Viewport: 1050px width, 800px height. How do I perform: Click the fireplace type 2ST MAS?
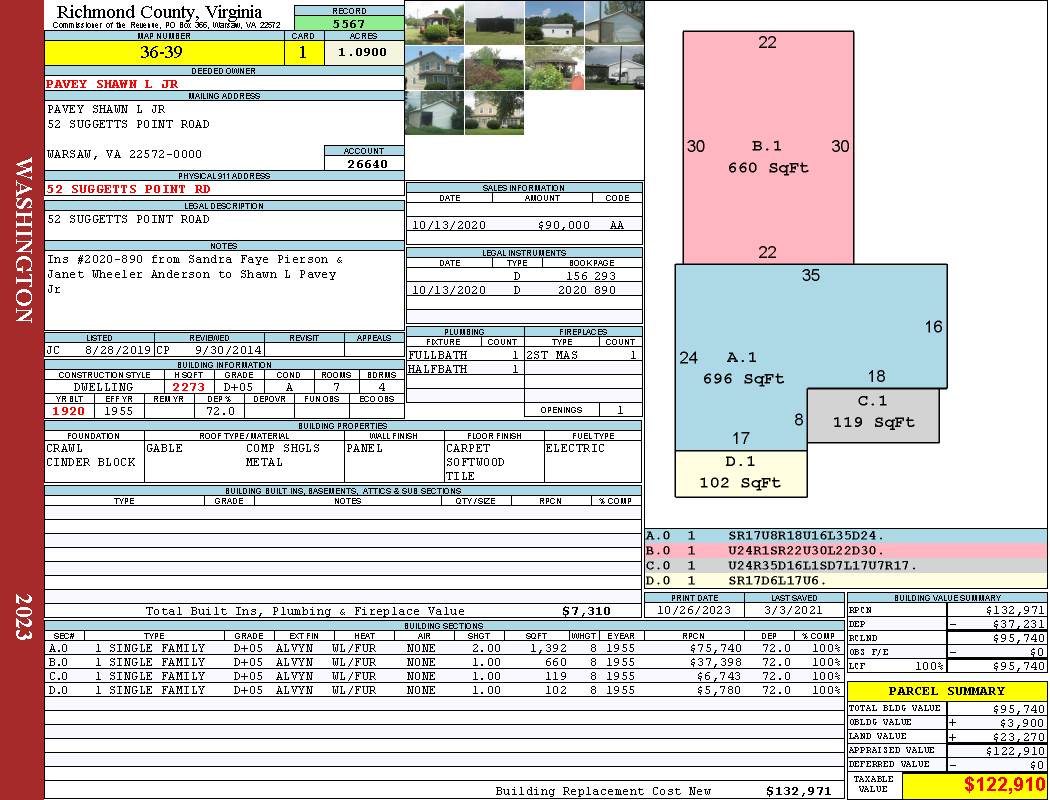[552, 355]
